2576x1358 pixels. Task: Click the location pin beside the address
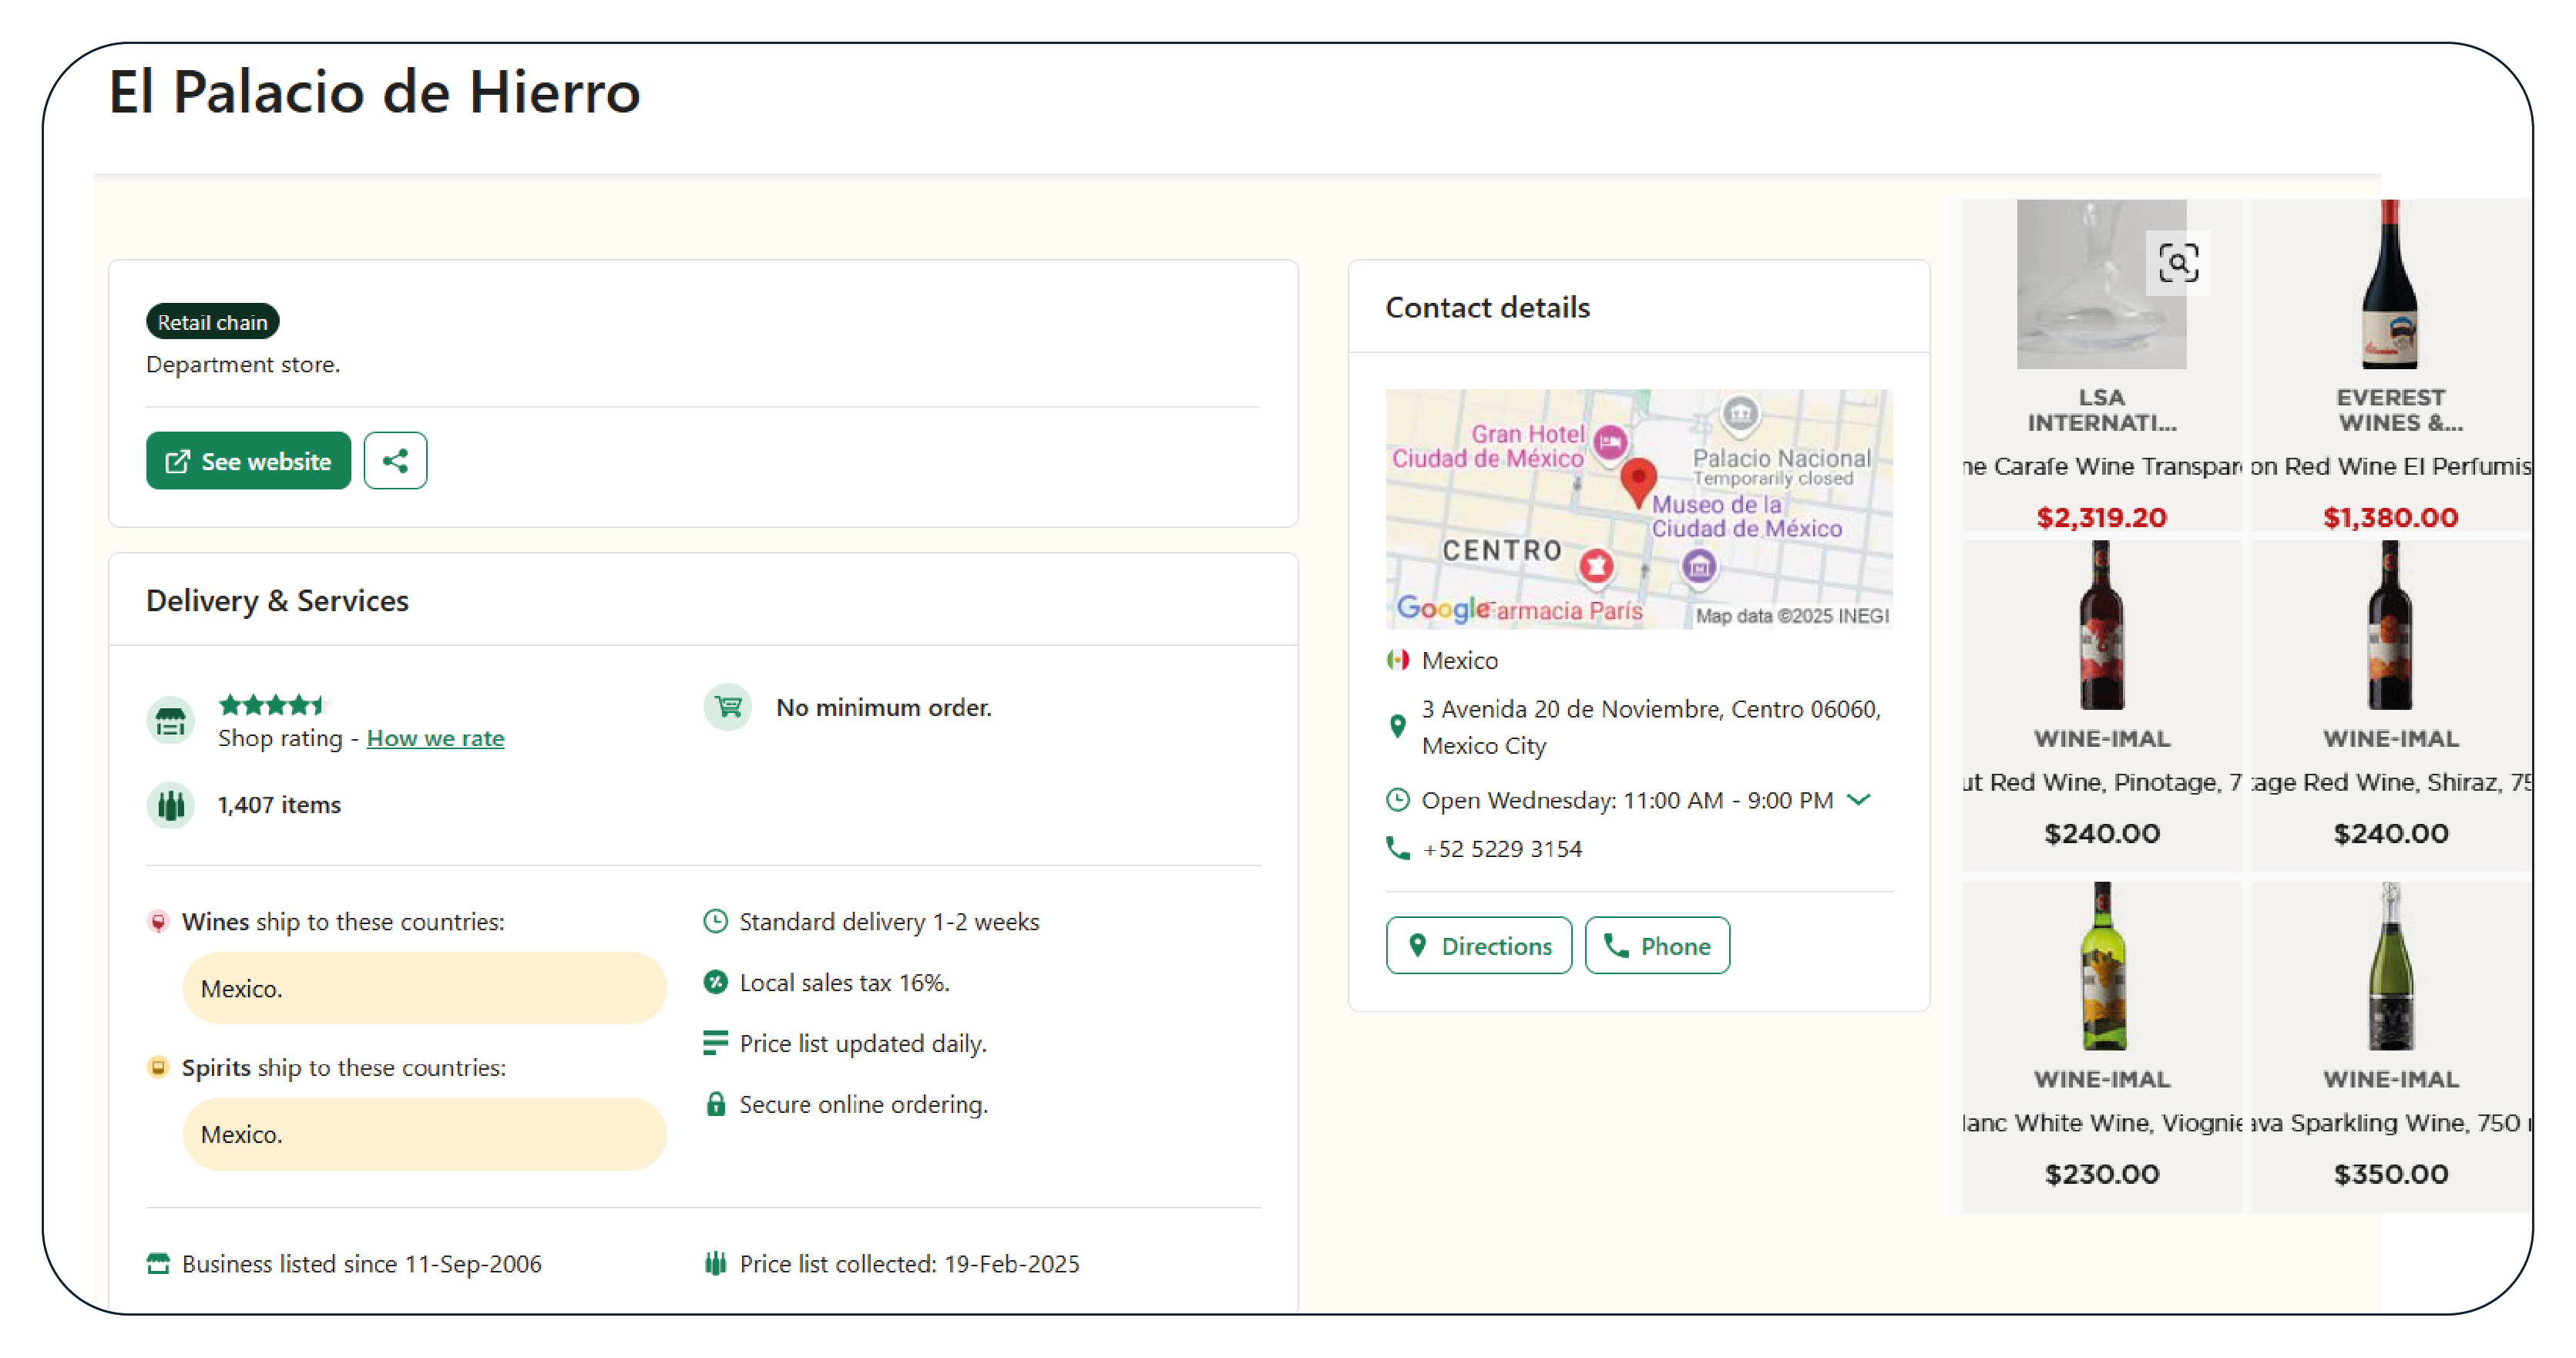(x=1398, y=727)
